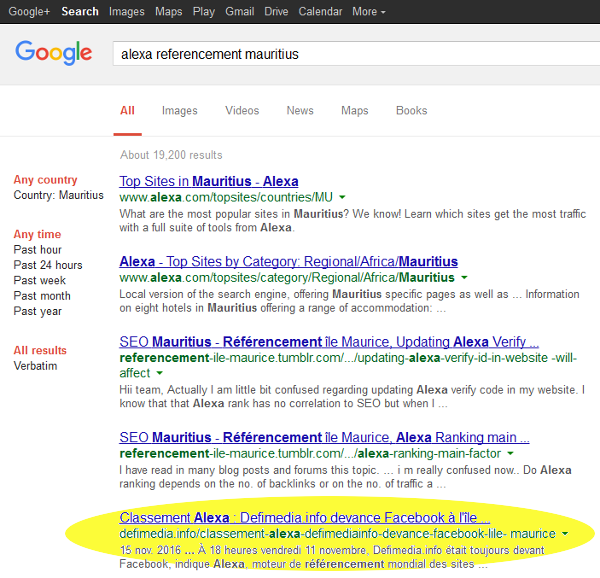Expand arrow next to Regional/Africa/Mauritius URL
The height and width of the screenshot is (578, 600).
464,278
